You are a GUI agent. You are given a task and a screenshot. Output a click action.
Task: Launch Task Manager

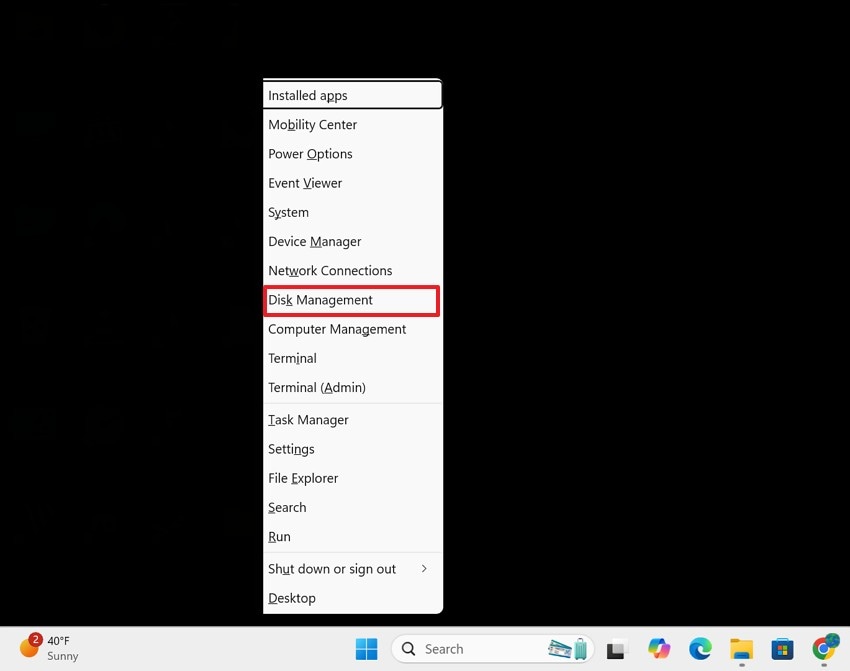(308, 419)
